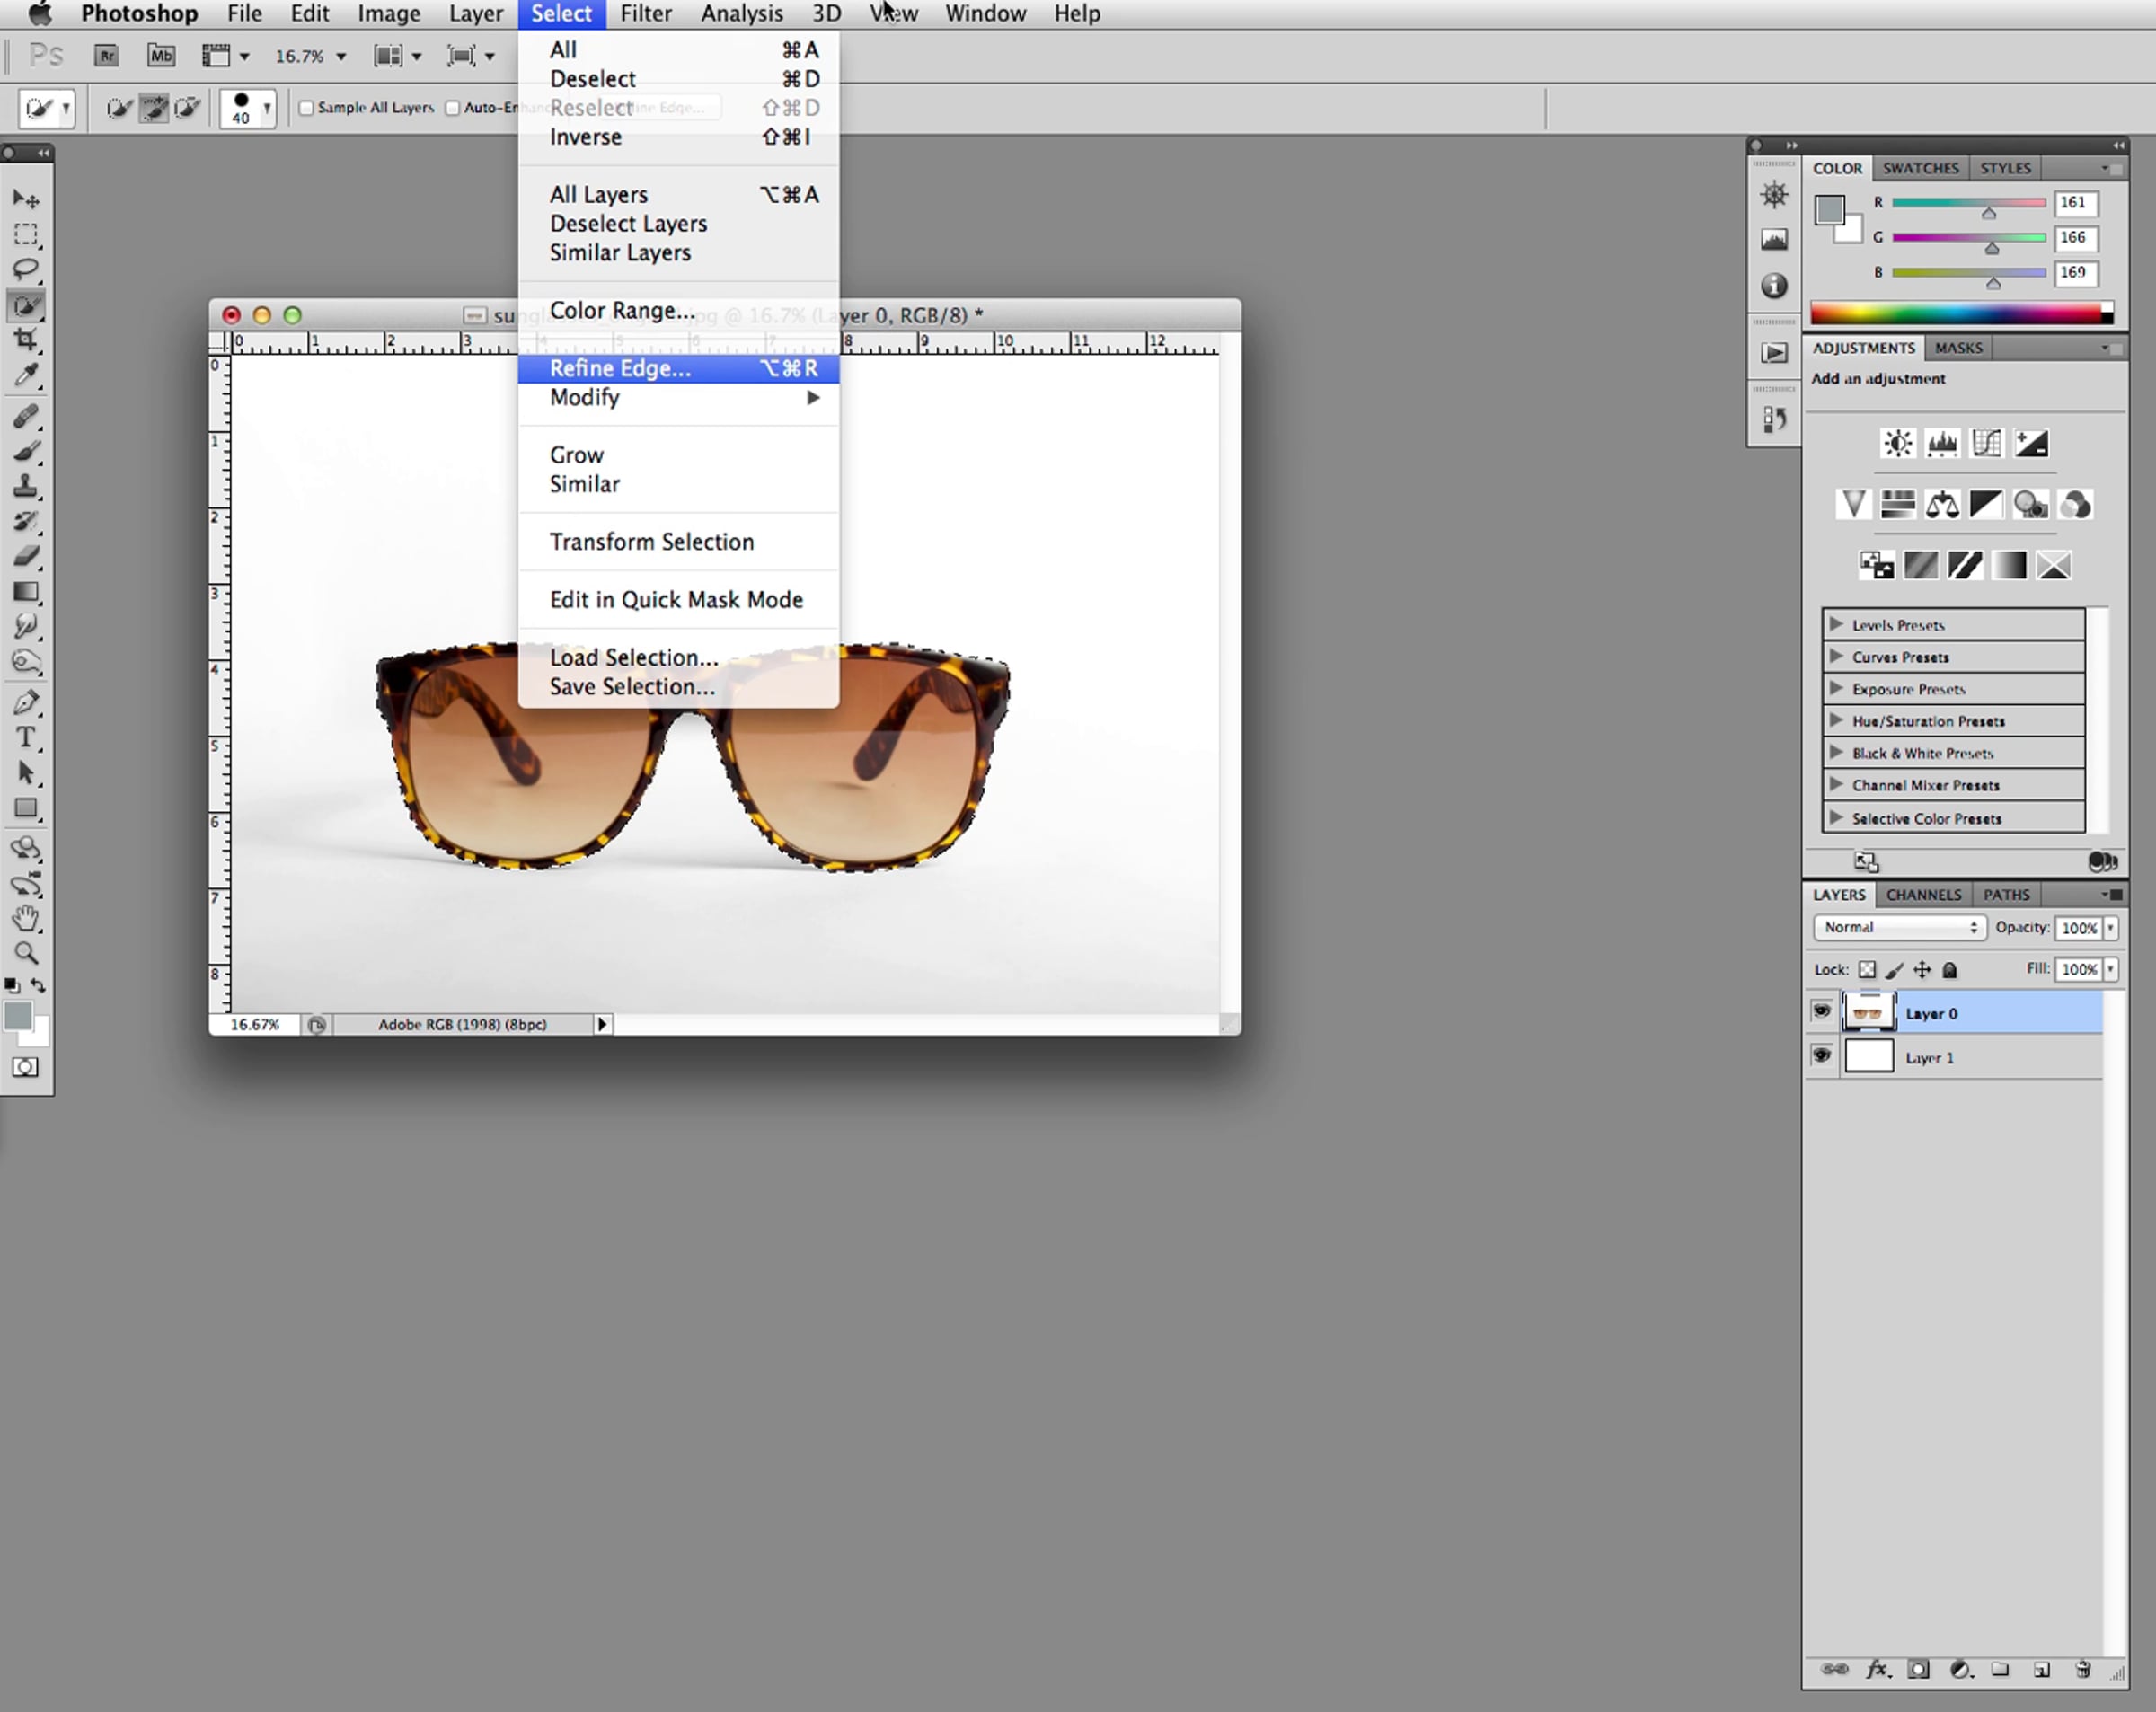Choose Refine Edge from Select menu
Viewport: 2156px width, 1712px height.
coord(678,368)
